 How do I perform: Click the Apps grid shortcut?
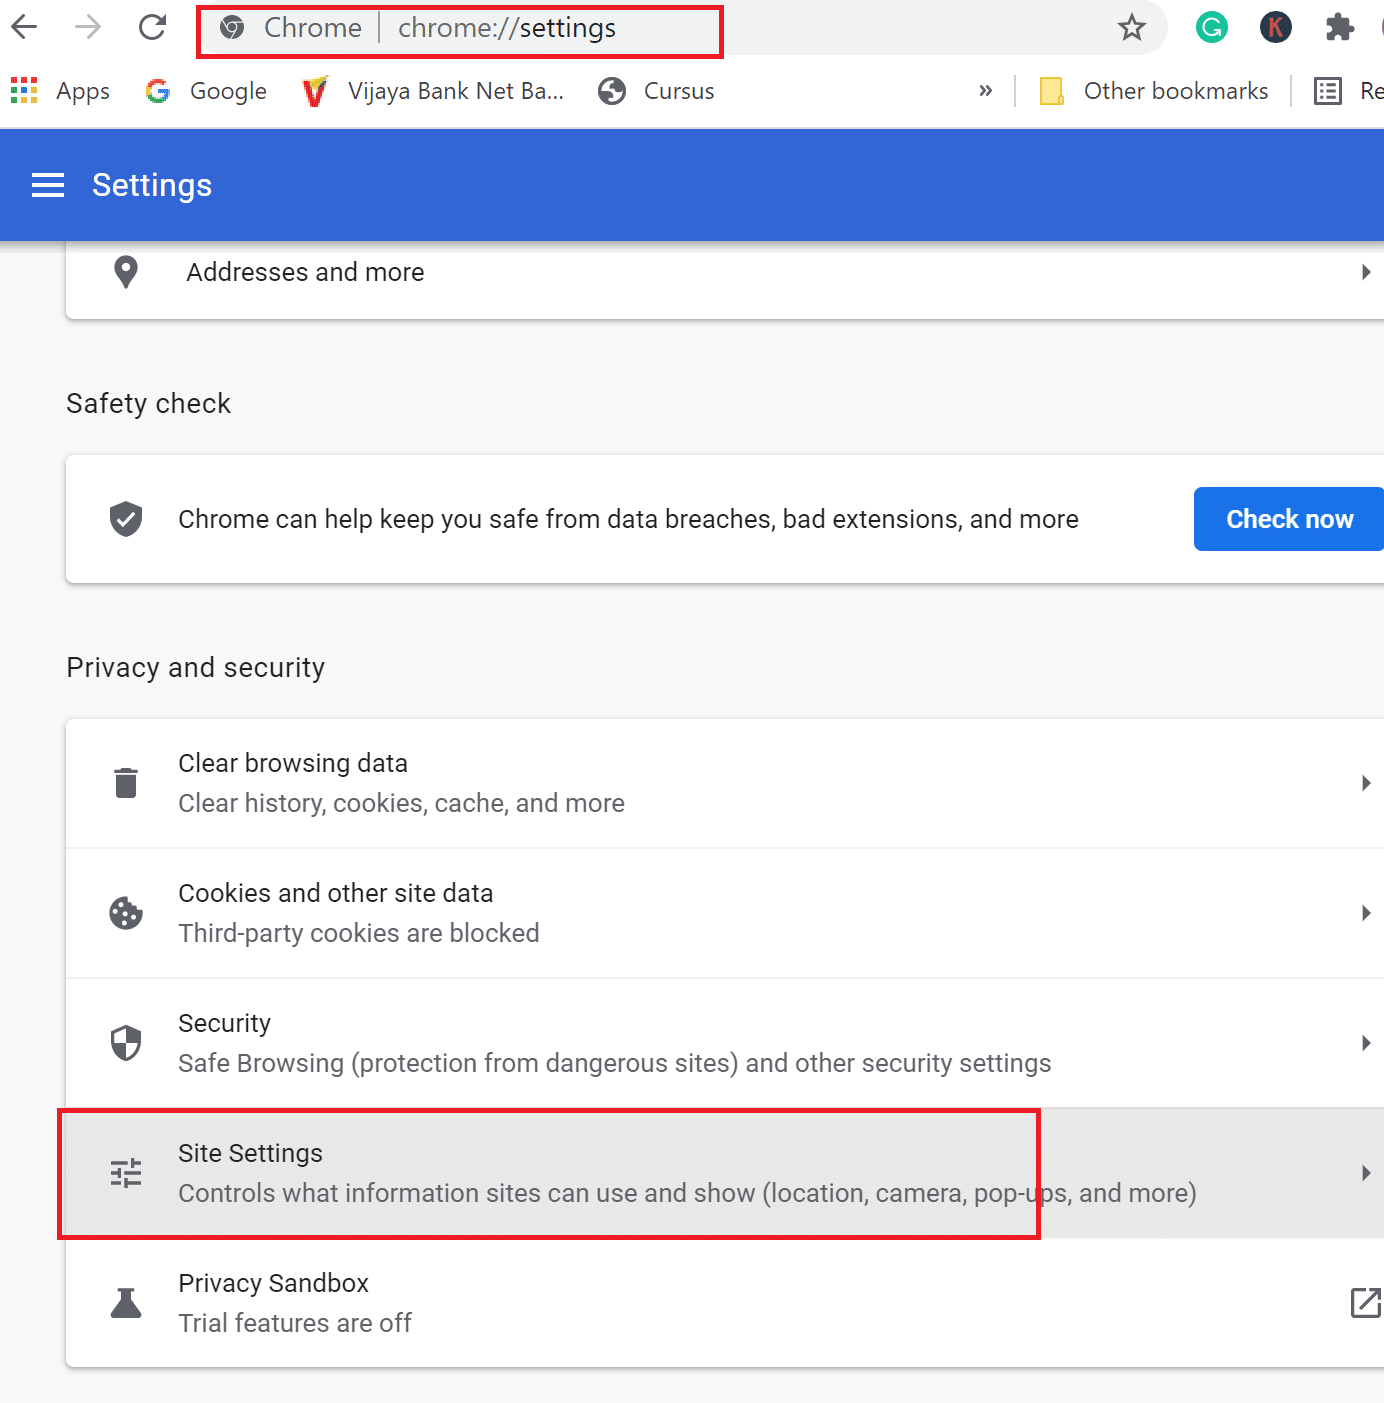61,91
